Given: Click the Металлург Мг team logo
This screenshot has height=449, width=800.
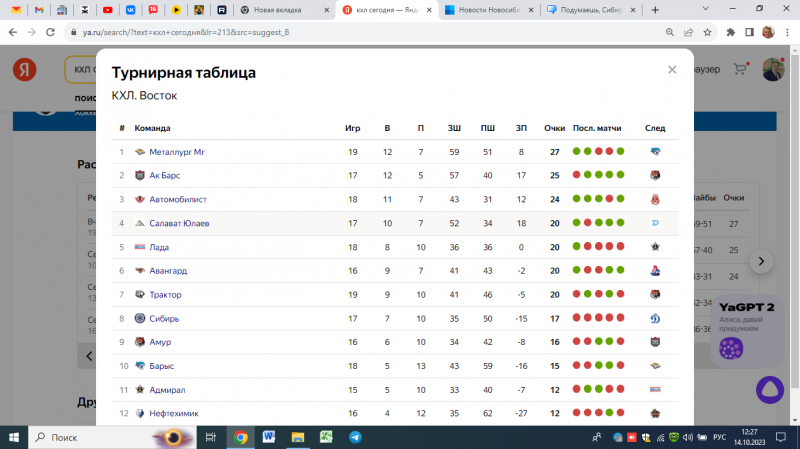Looking at the screenshot, I should coord(139,152).
